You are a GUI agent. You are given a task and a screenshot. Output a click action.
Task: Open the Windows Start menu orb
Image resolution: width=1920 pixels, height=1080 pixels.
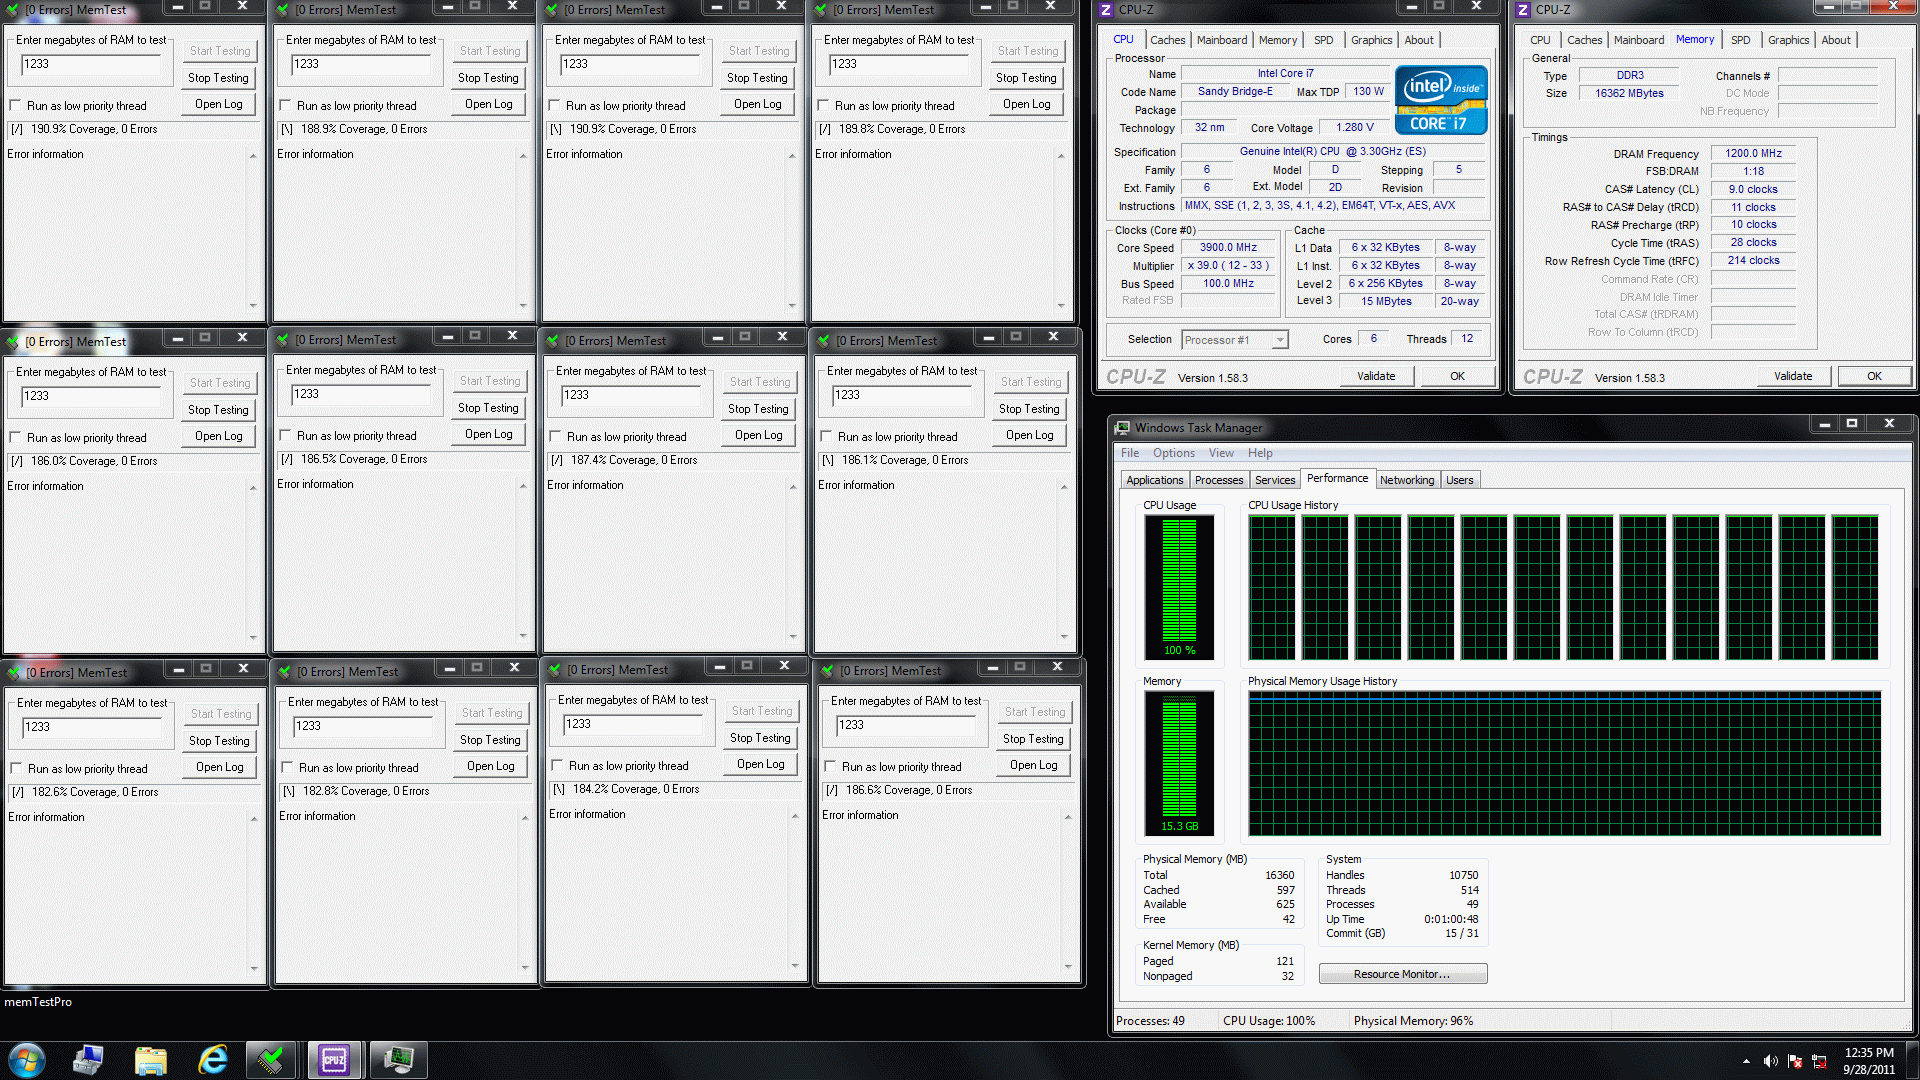tap(27, 1060)
